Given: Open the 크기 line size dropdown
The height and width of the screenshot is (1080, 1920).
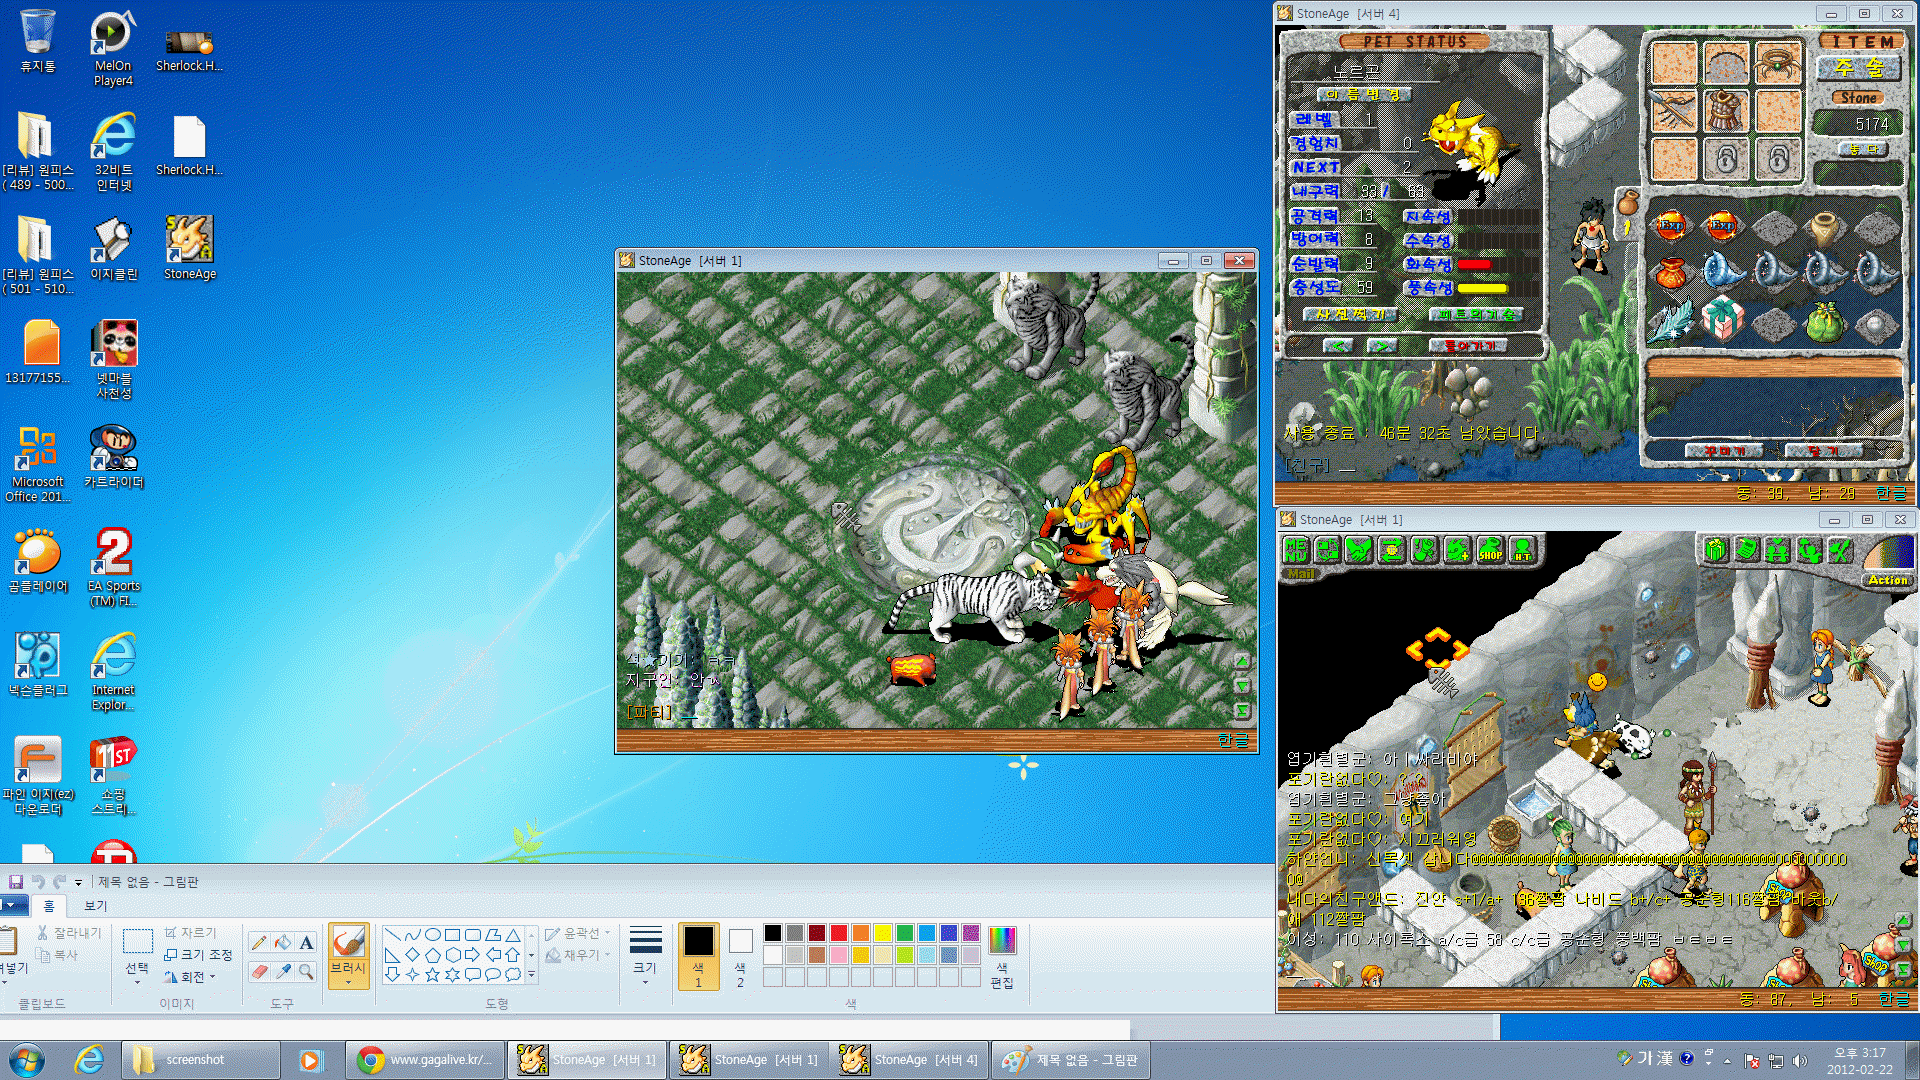Looking at the screenshot, I should (x=645, y=957).
